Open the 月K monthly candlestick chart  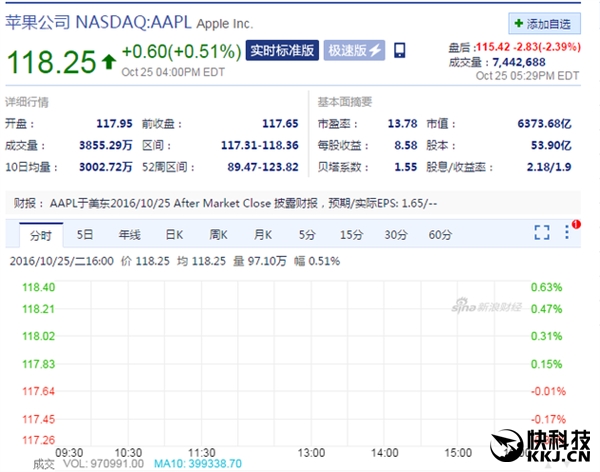click(x=262, y=234)
